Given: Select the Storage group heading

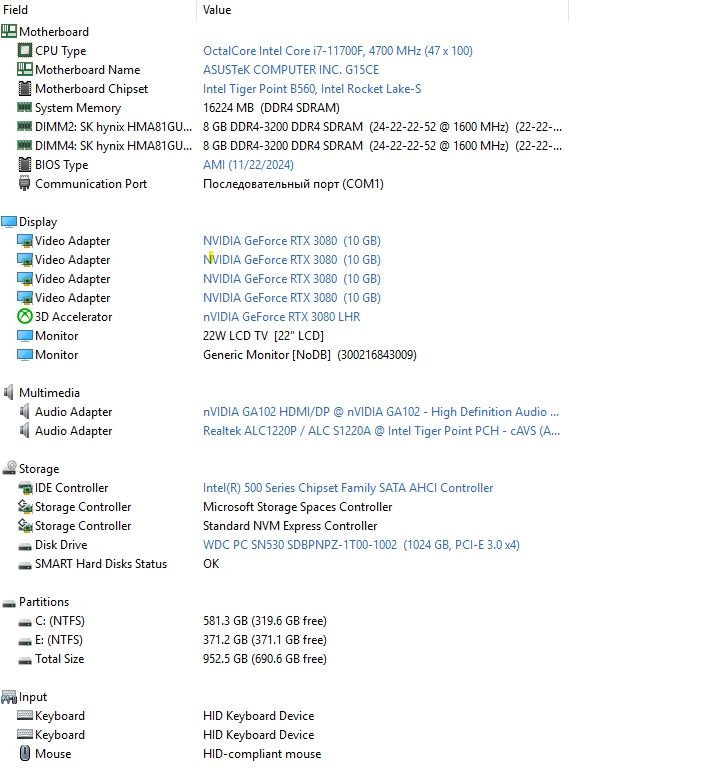Looking at the screenshot, I should pyautogui.click(x=39, y=469).
